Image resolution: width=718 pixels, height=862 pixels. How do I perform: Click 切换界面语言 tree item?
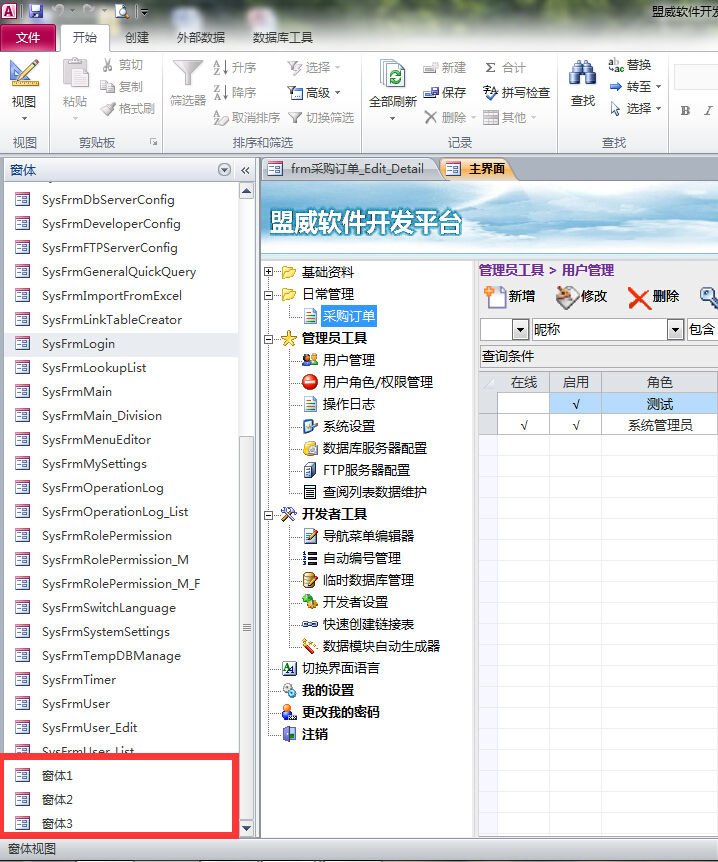340,668
